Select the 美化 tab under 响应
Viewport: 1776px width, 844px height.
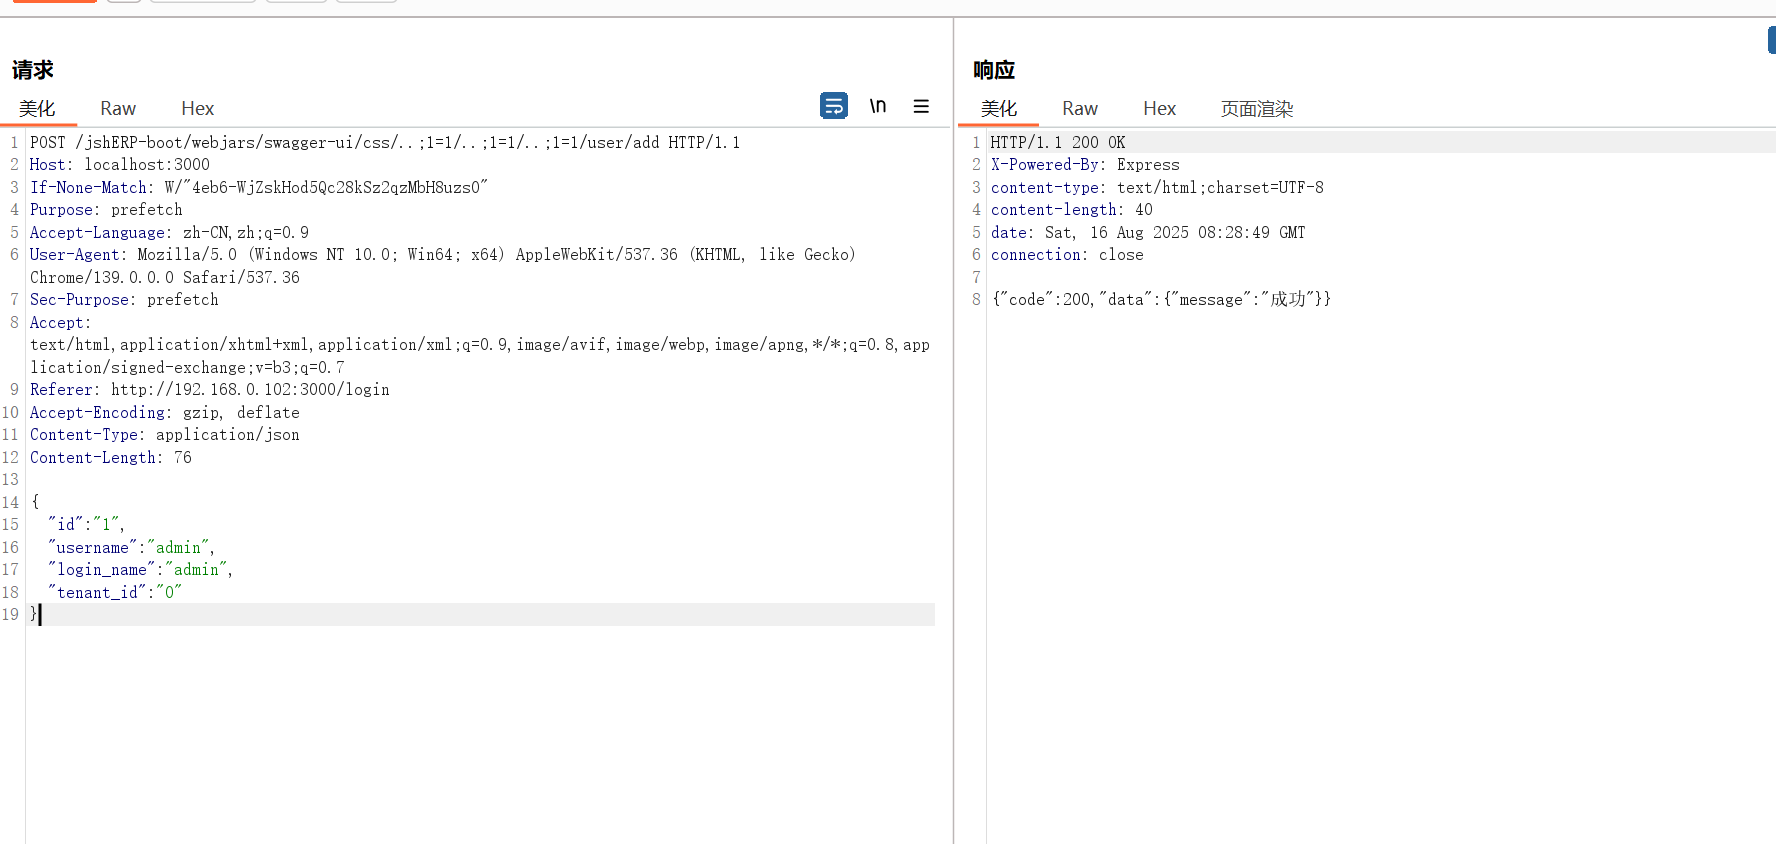pos(998,108)
